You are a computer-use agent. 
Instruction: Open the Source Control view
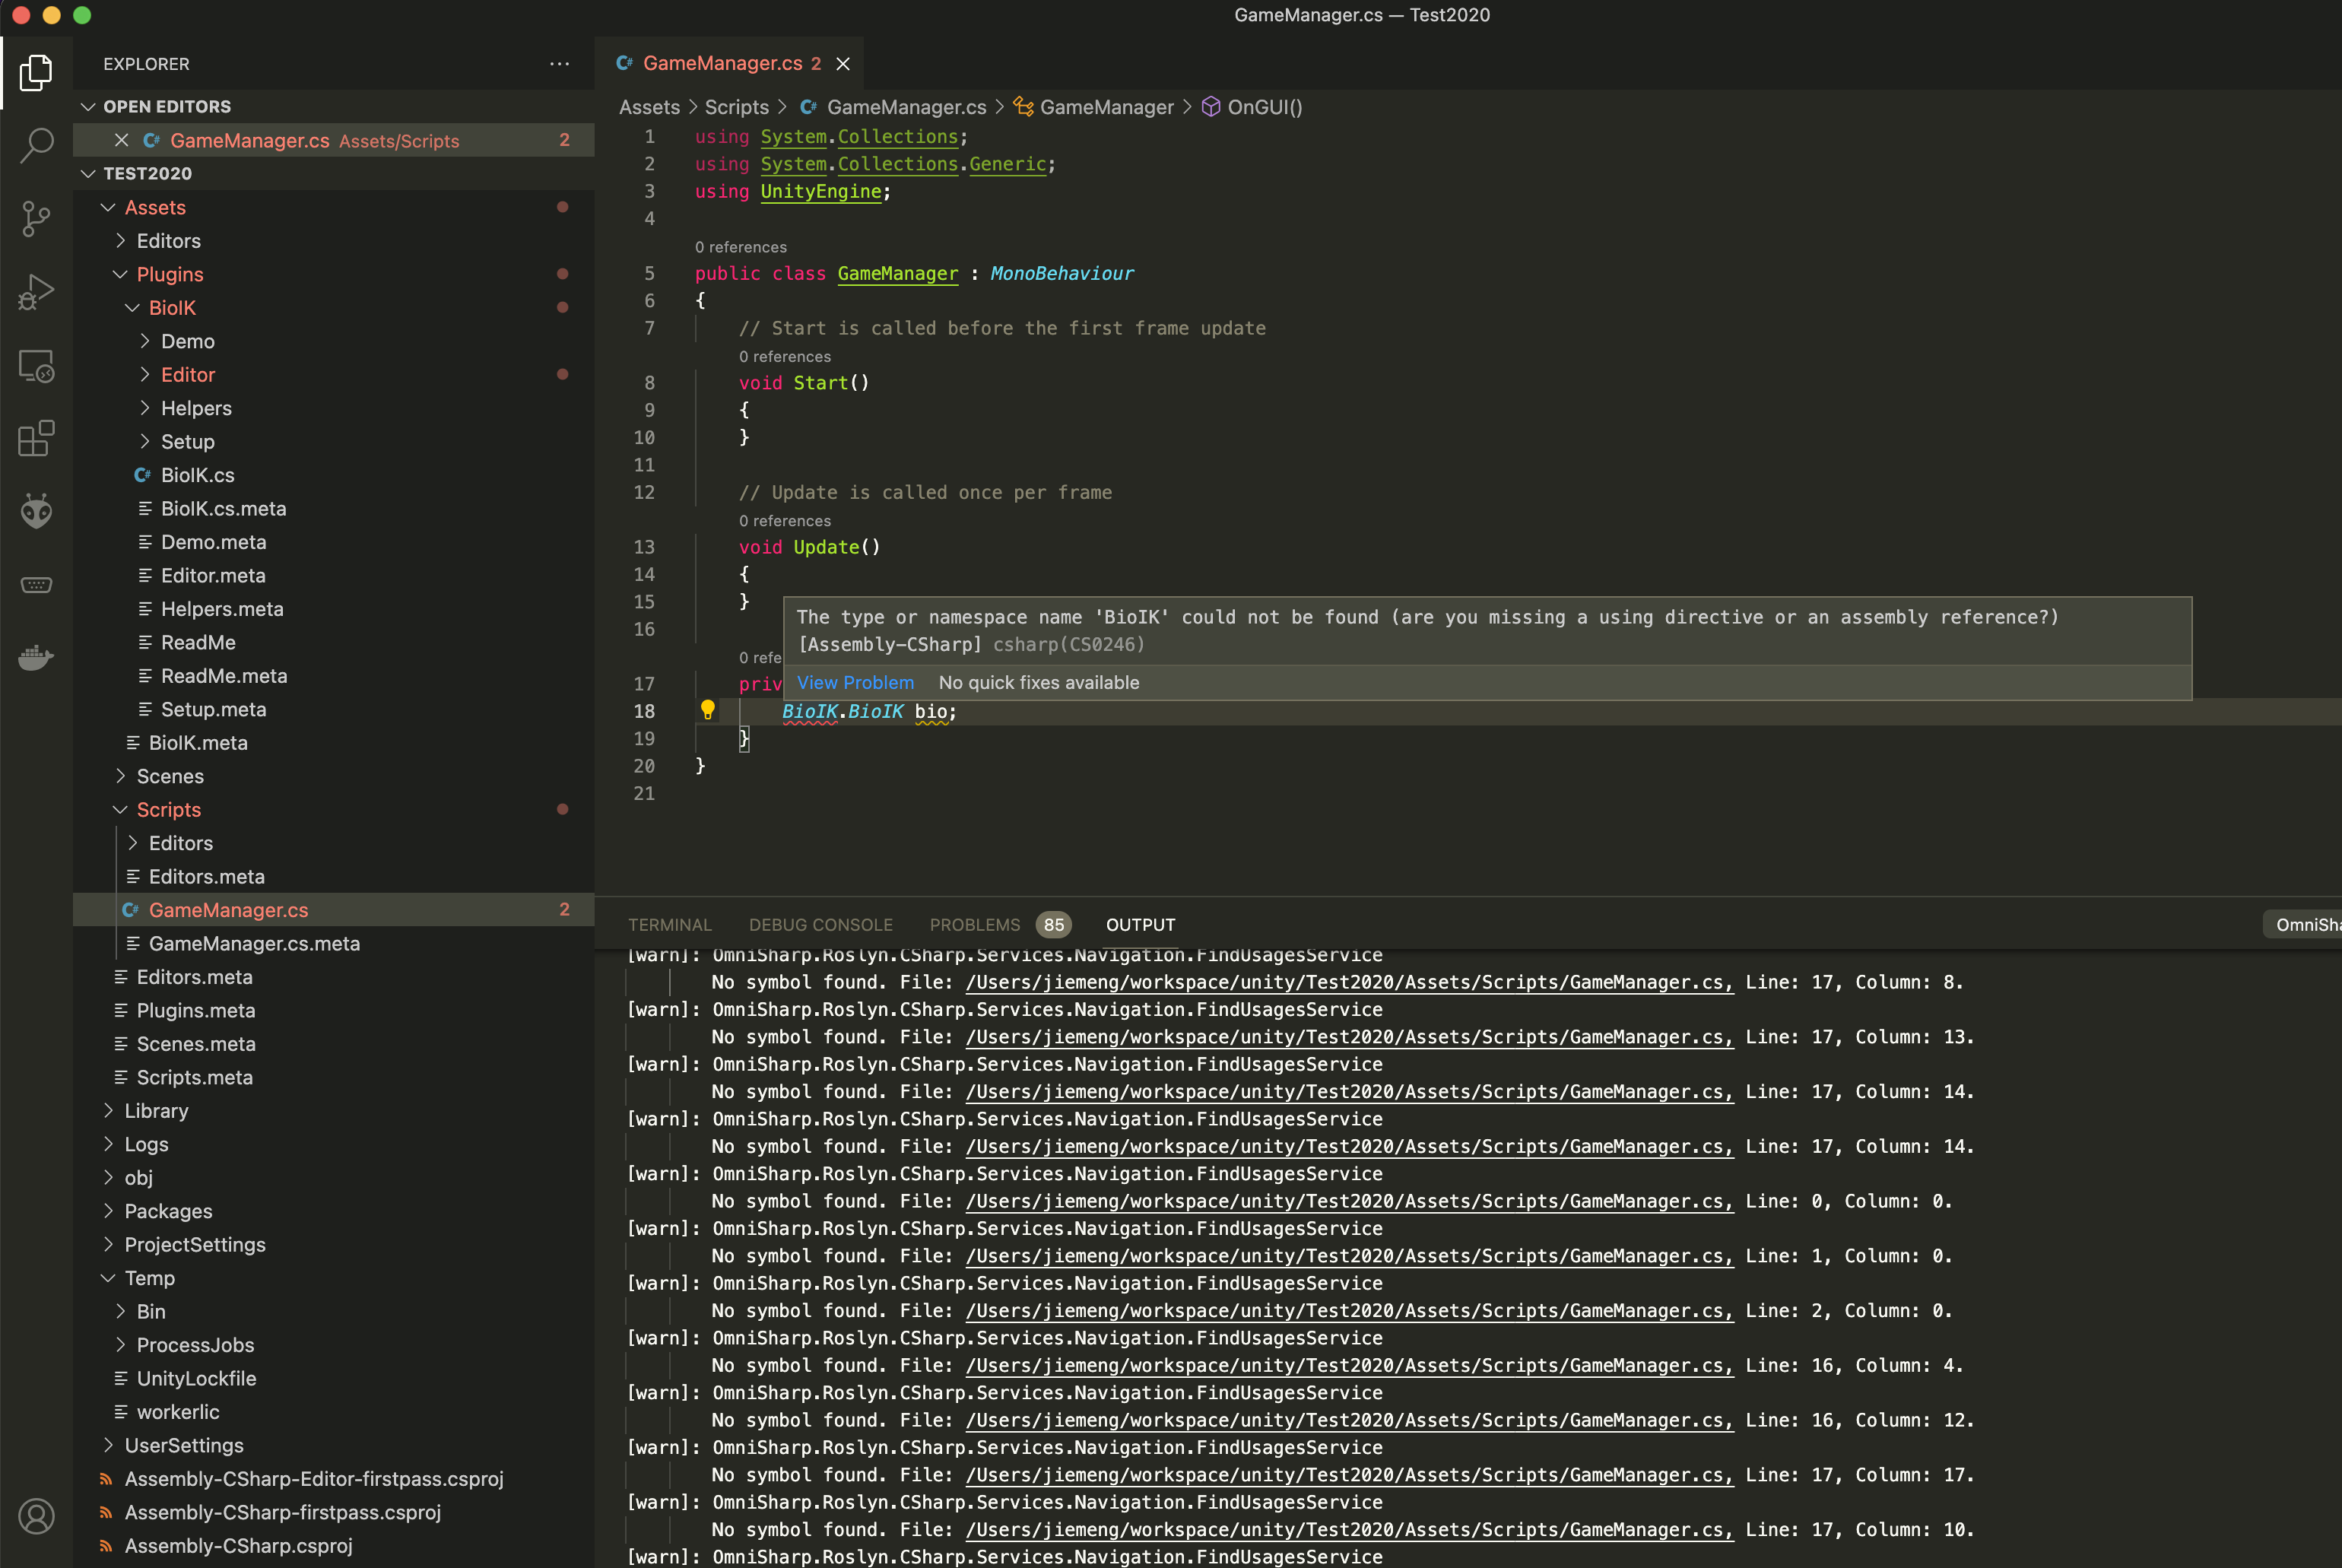pyautogui.click(x=36, y=218)
